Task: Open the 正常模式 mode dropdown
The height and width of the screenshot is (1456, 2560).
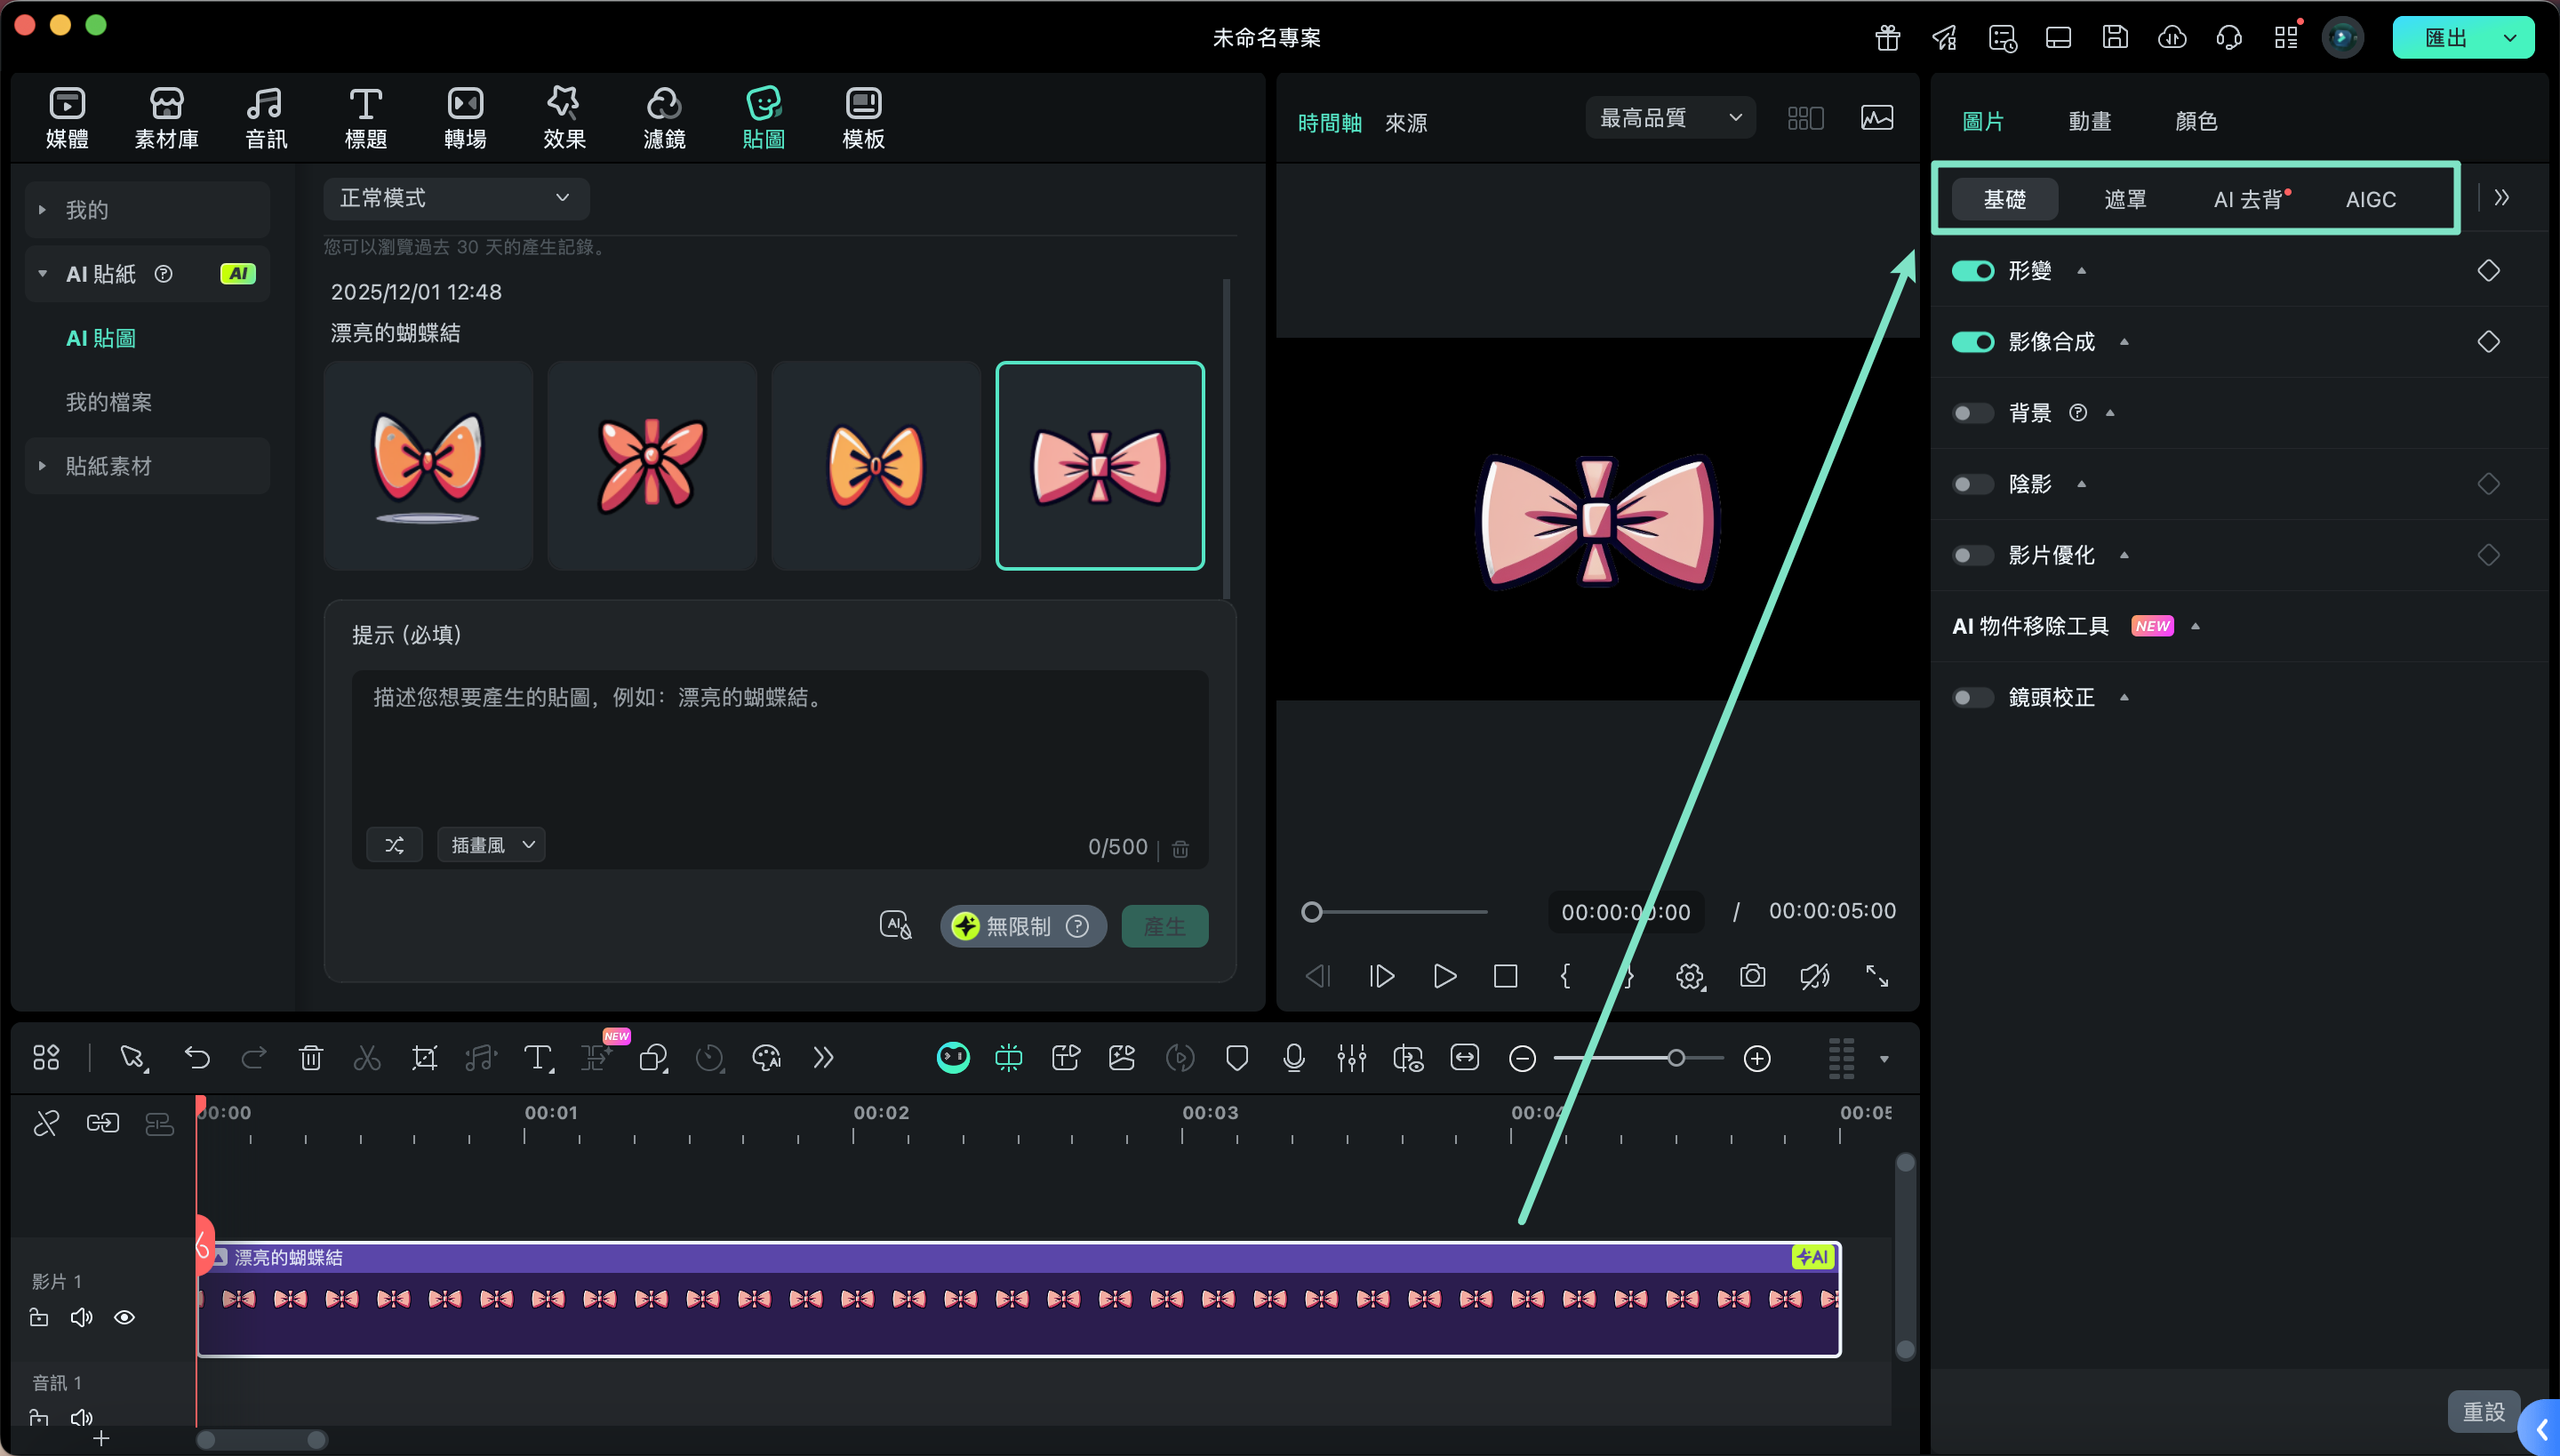Action: point(455,198)
